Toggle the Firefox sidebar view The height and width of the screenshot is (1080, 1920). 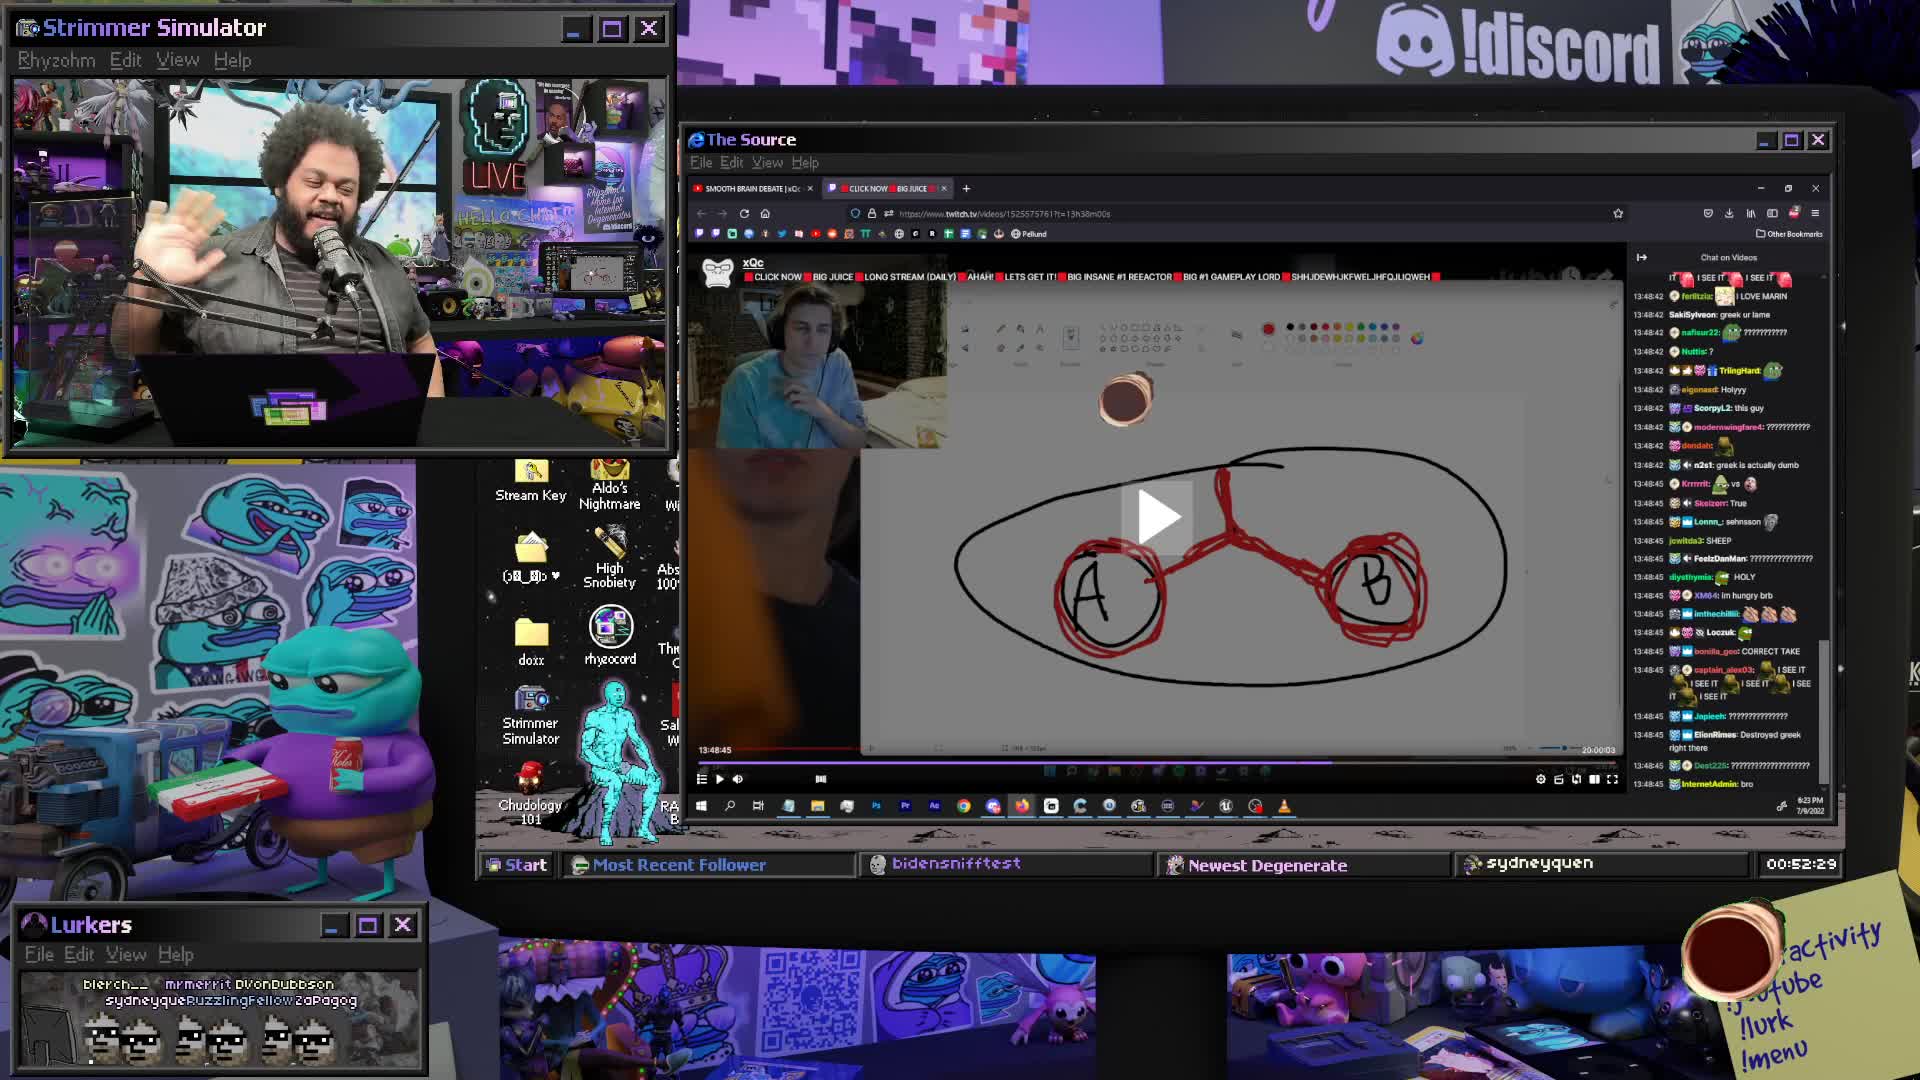pyautogui.click(x=1772, y=213)
